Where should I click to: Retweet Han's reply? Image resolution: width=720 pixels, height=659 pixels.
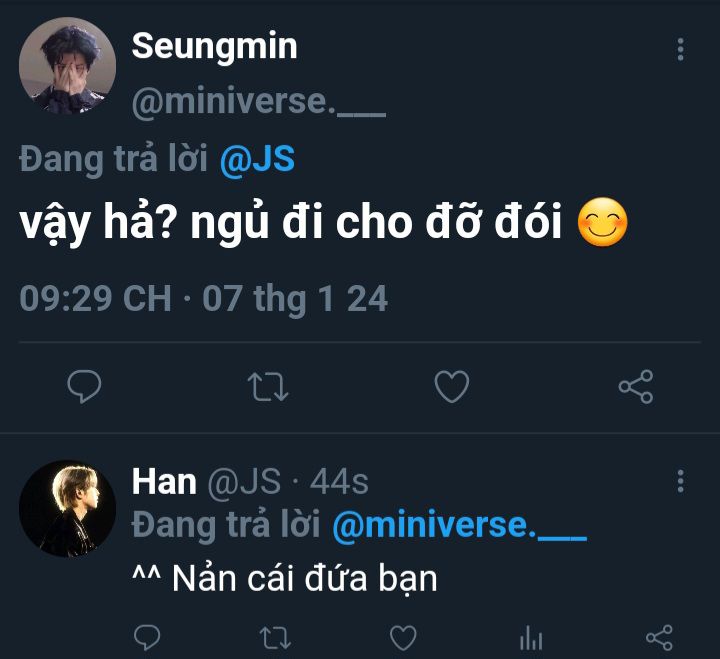click(274, 636)
